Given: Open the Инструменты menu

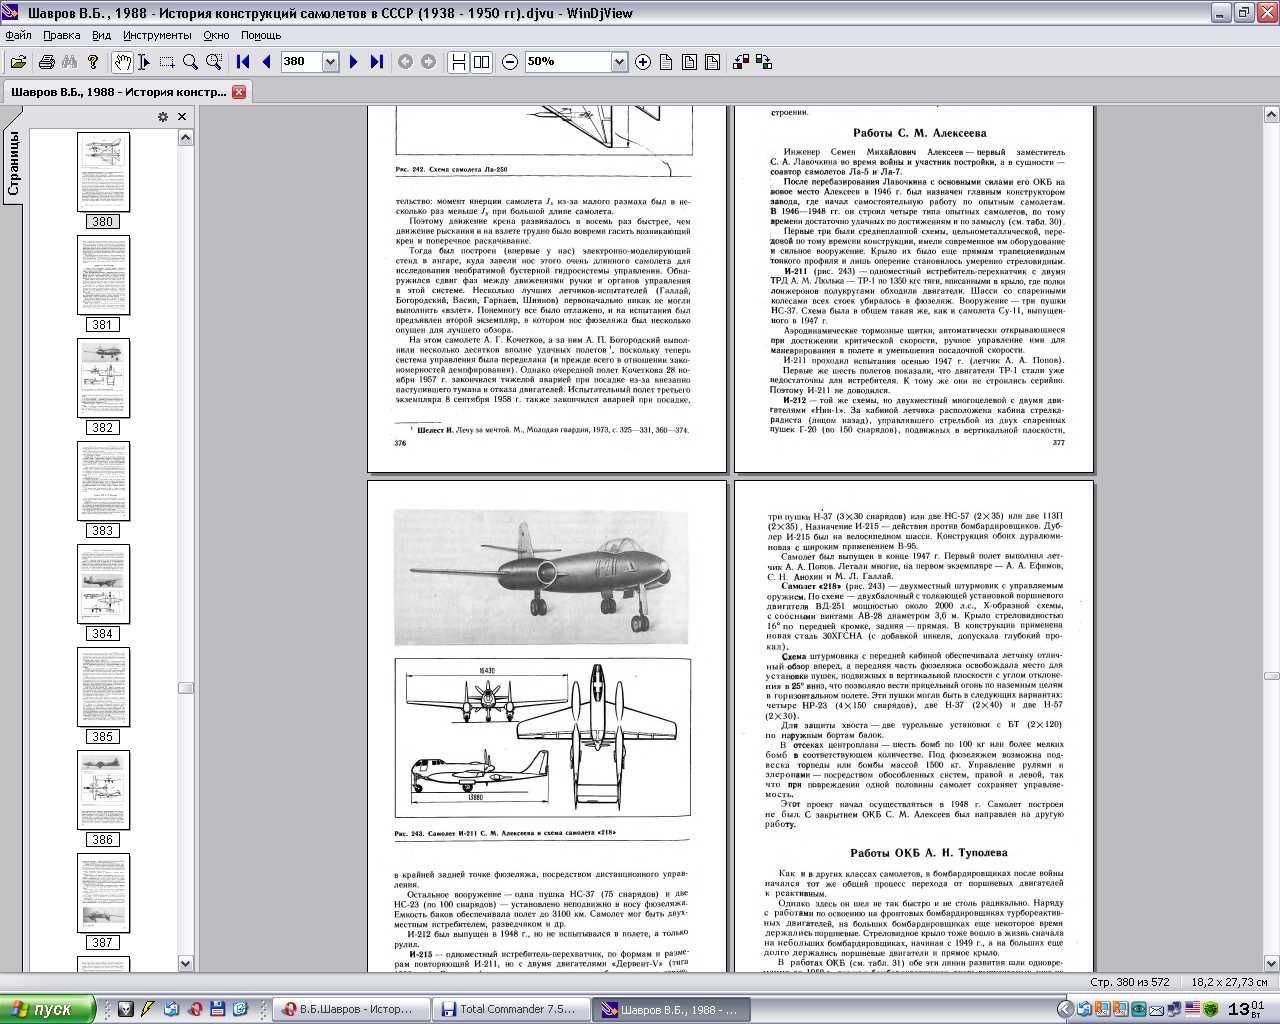Looking at the screenshot, I should (157, 35).
